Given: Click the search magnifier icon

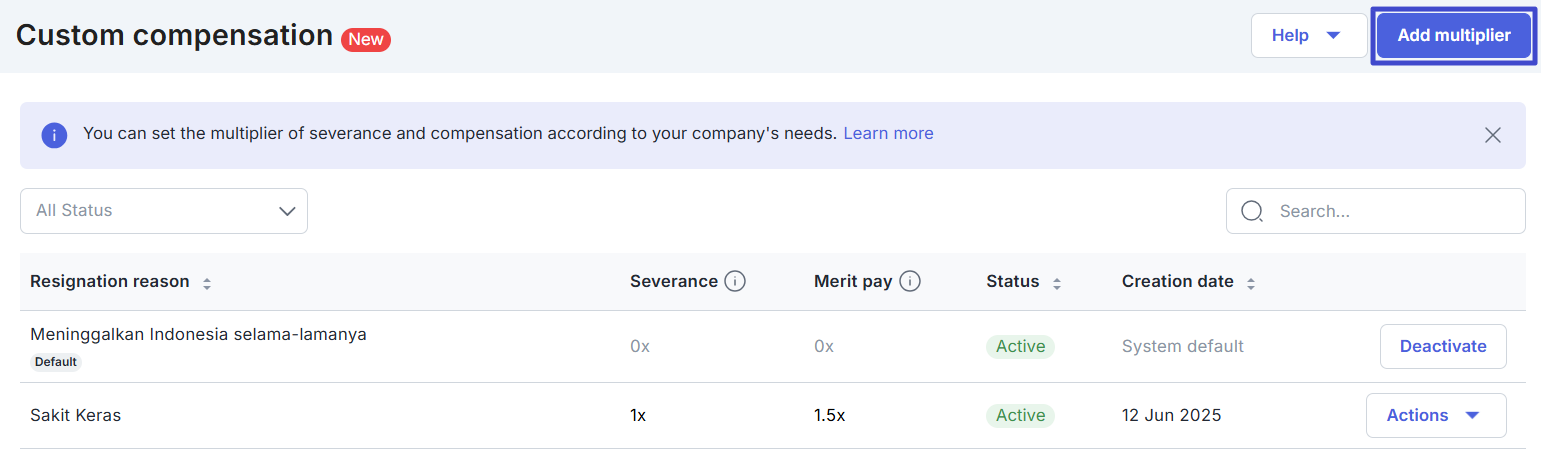Looking at the screenshot, I should click(x=1252, y=211).
